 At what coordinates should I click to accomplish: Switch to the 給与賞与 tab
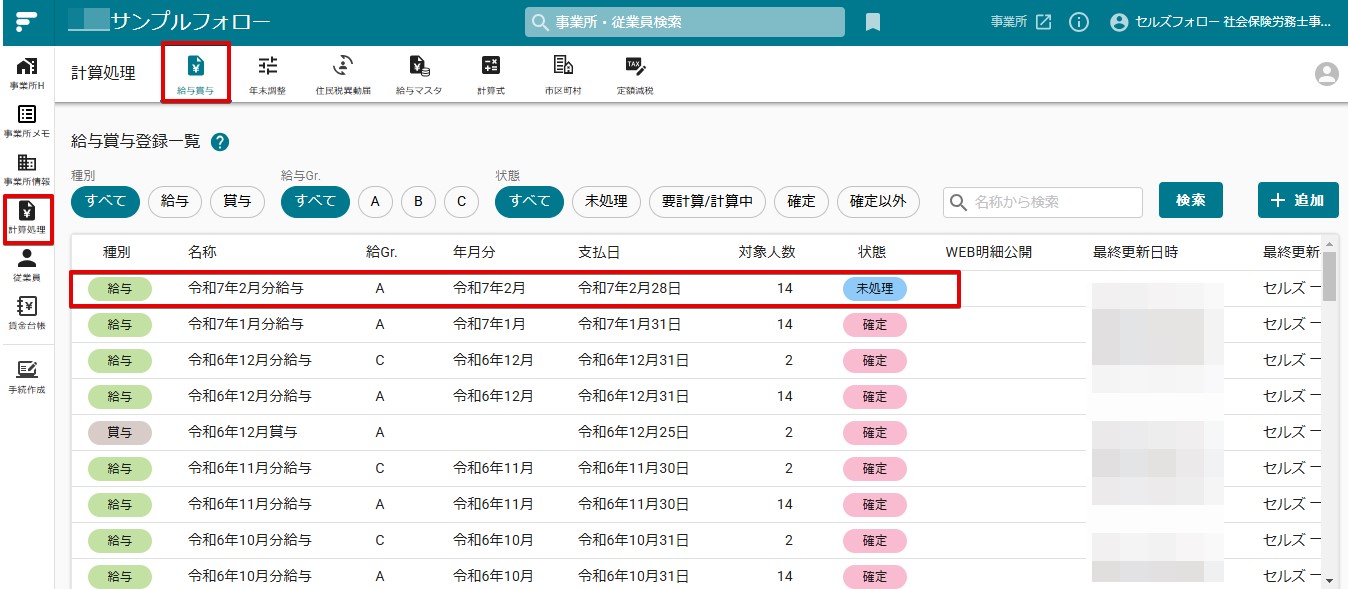(196, 73)
